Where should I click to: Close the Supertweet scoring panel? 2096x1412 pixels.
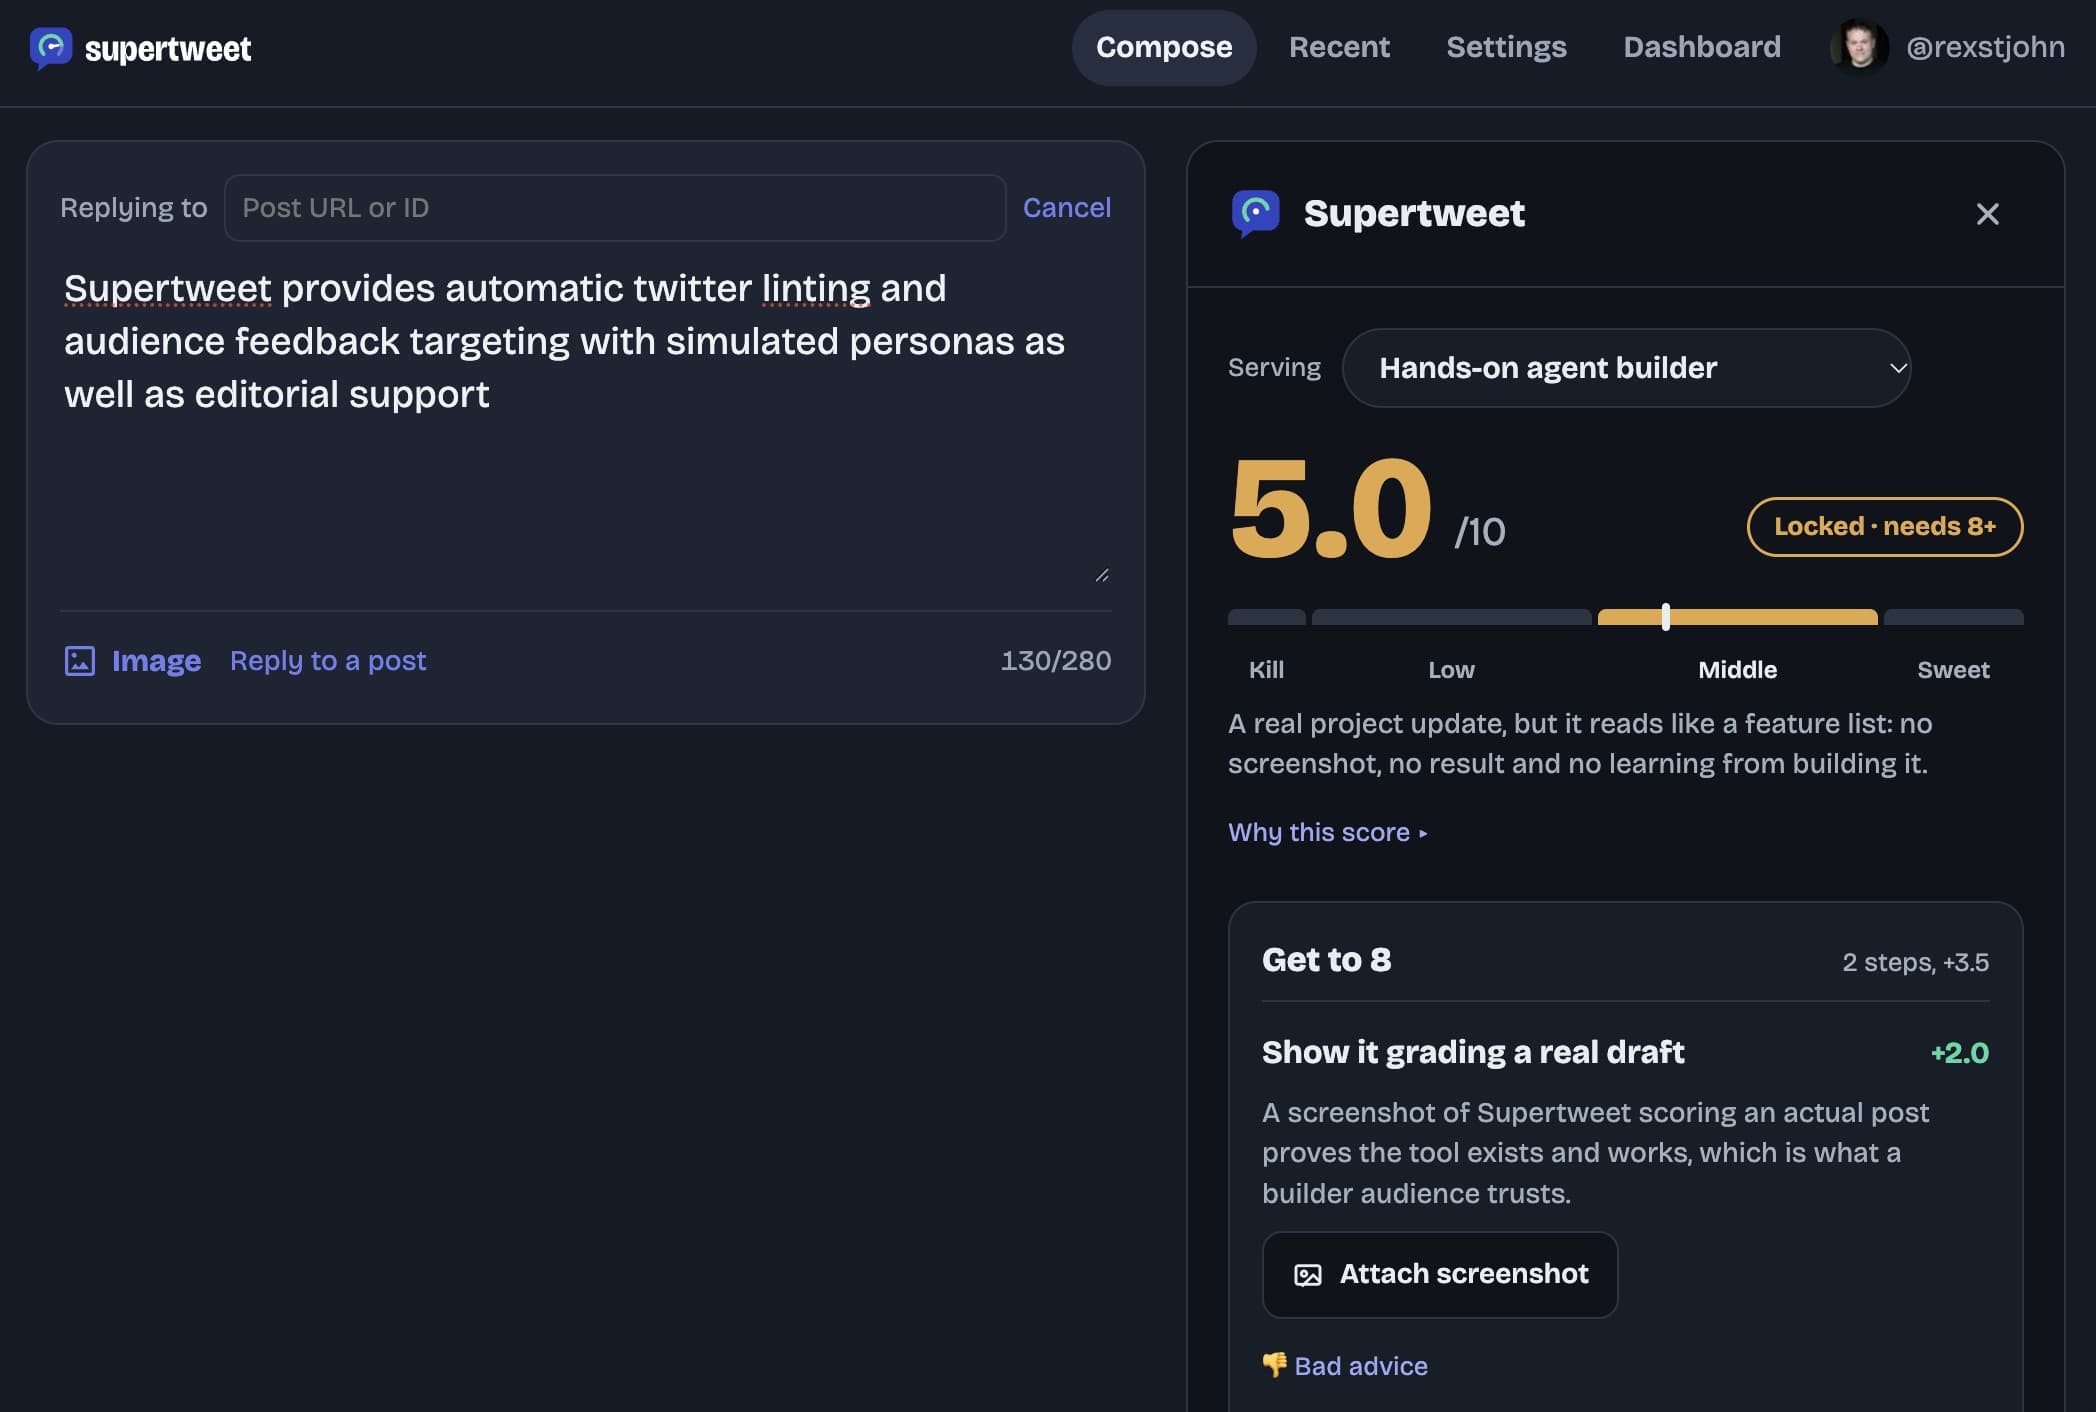(x=1987, y=214)
